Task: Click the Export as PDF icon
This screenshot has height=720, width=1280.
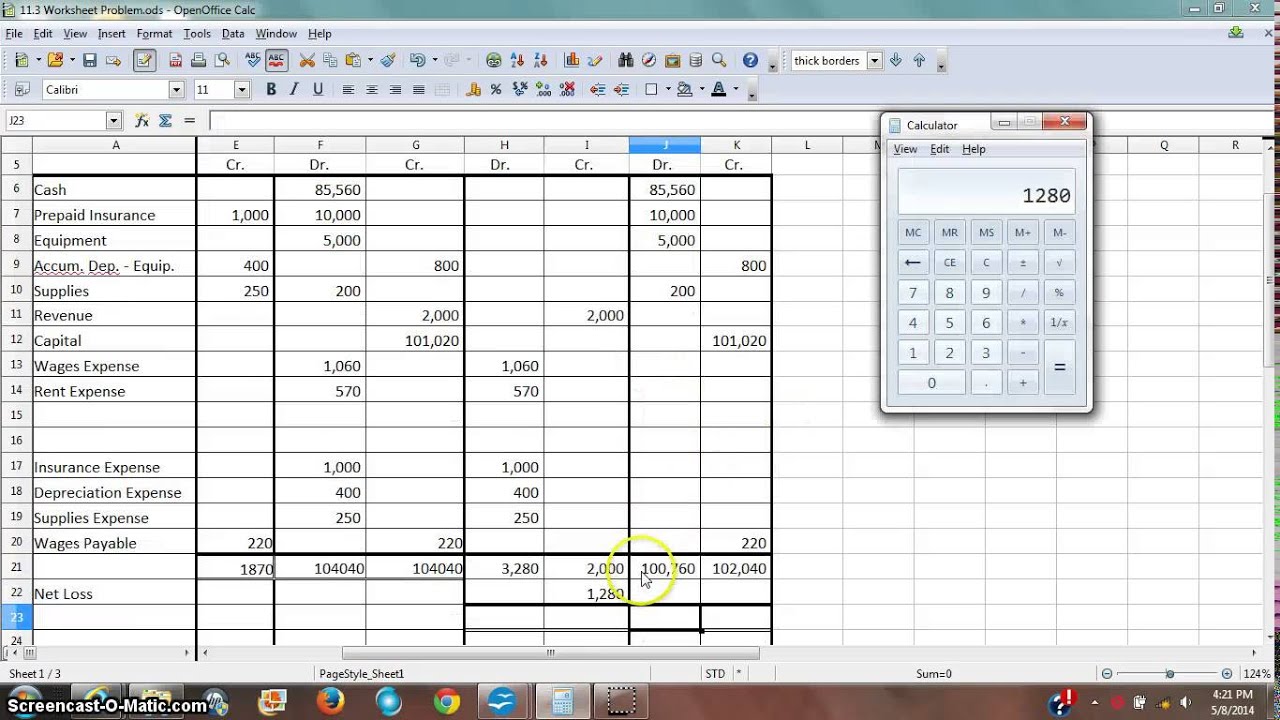Action: pyautogui.click(x=176, y=61)
